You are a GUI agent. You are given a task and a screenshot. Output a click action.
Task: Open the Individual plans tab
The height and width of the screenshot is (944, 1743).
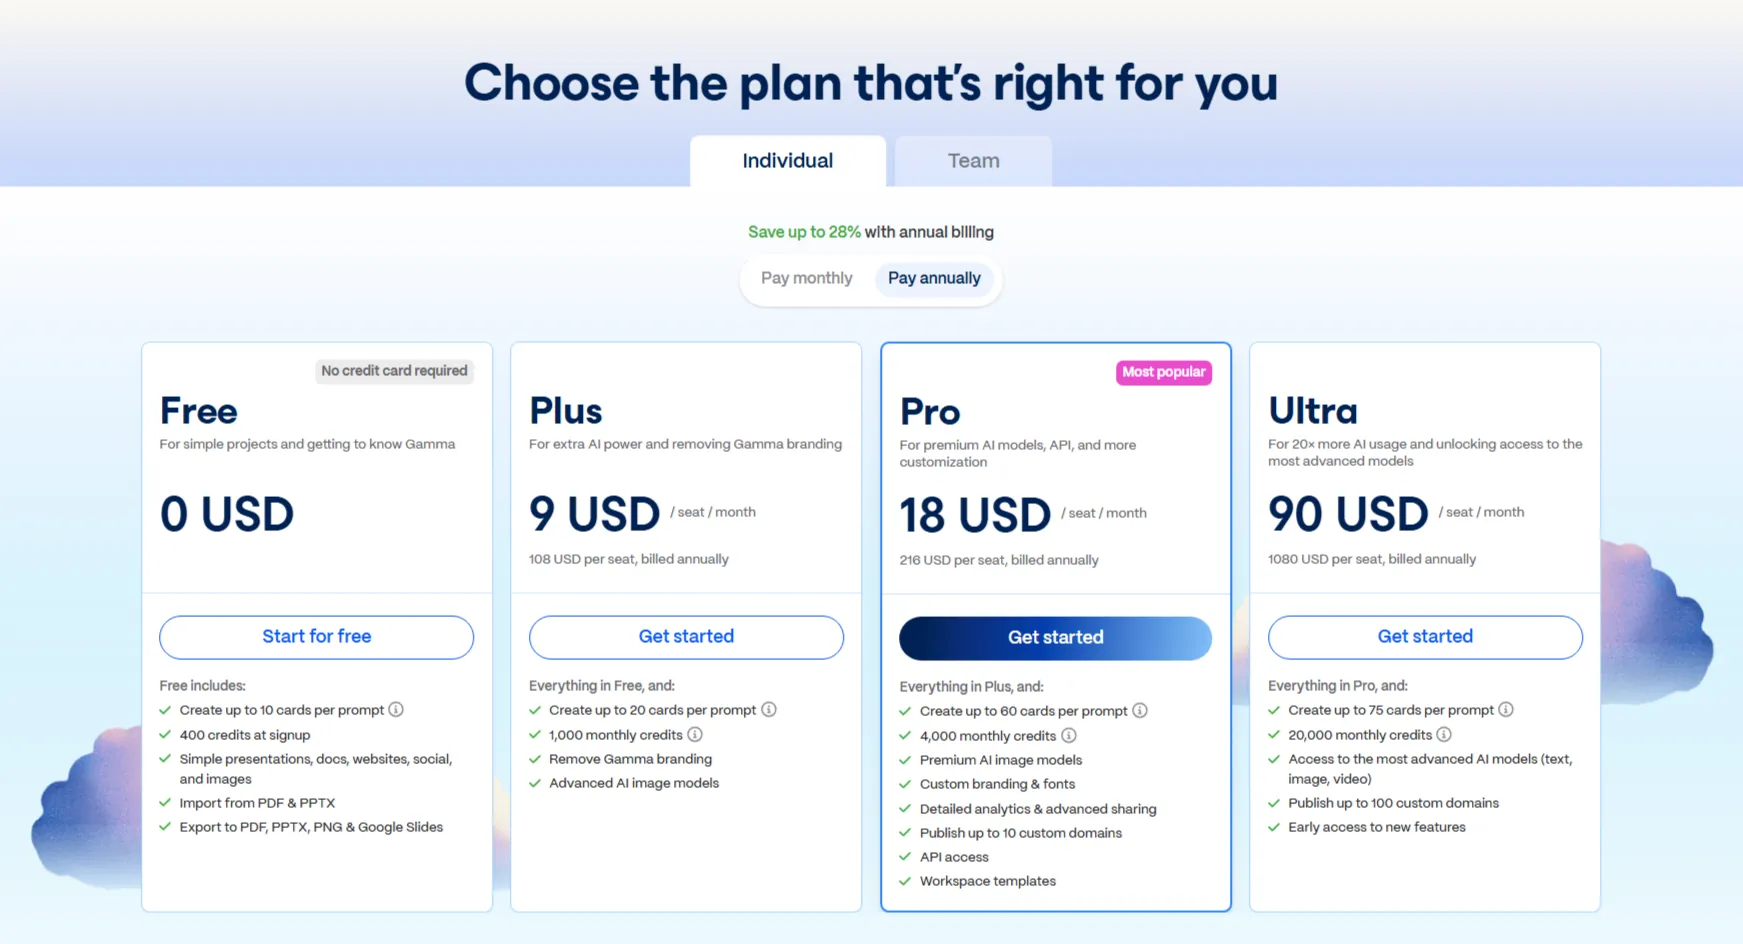pos(787,161)
